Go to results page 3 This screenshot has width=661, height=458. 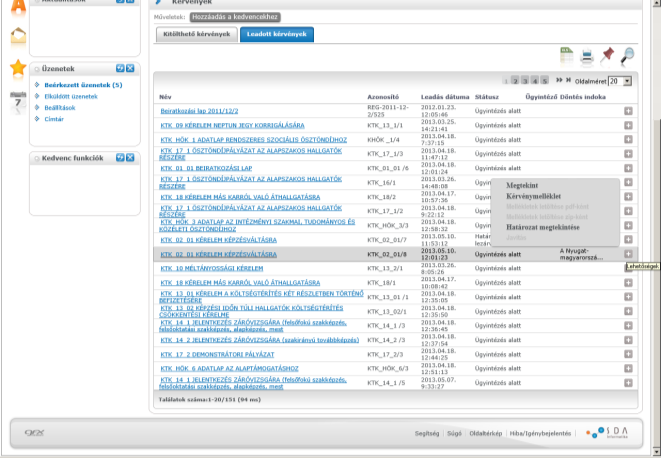pyautogui.click(x=525, y=81)
